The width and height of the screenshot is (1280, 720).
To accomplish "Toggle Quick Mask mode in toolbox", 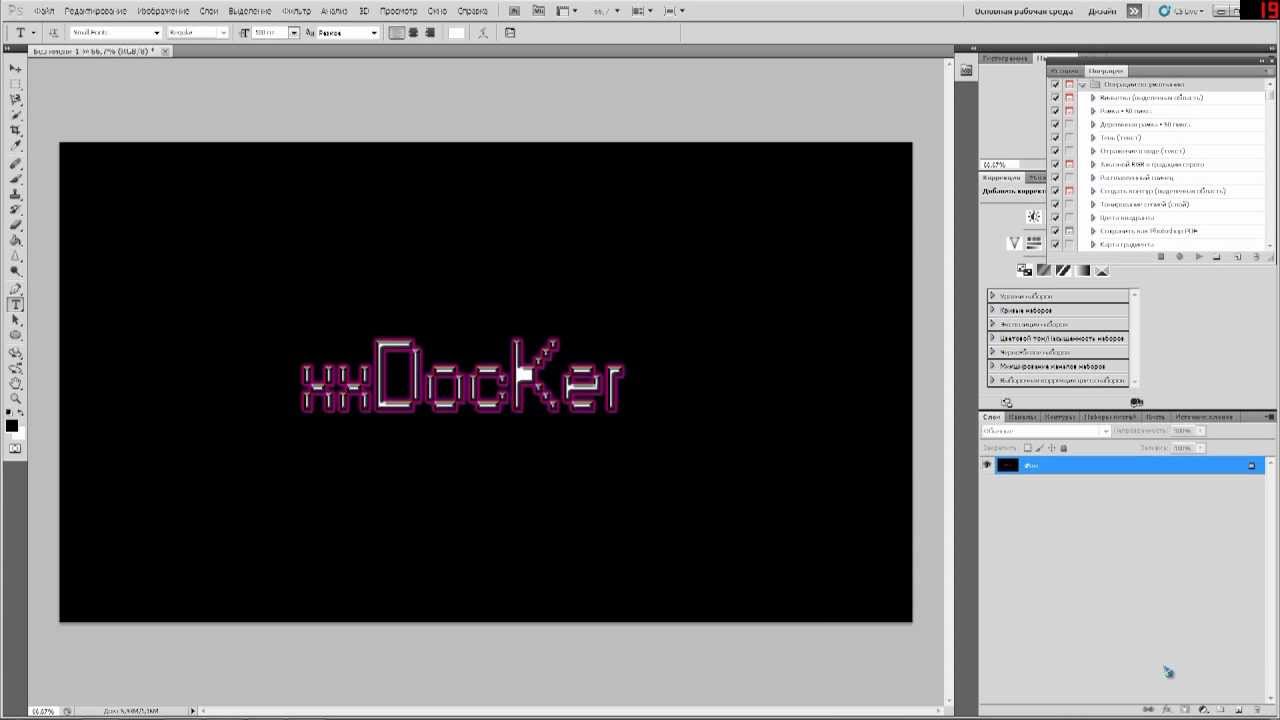I will click(x=15, y=449).
